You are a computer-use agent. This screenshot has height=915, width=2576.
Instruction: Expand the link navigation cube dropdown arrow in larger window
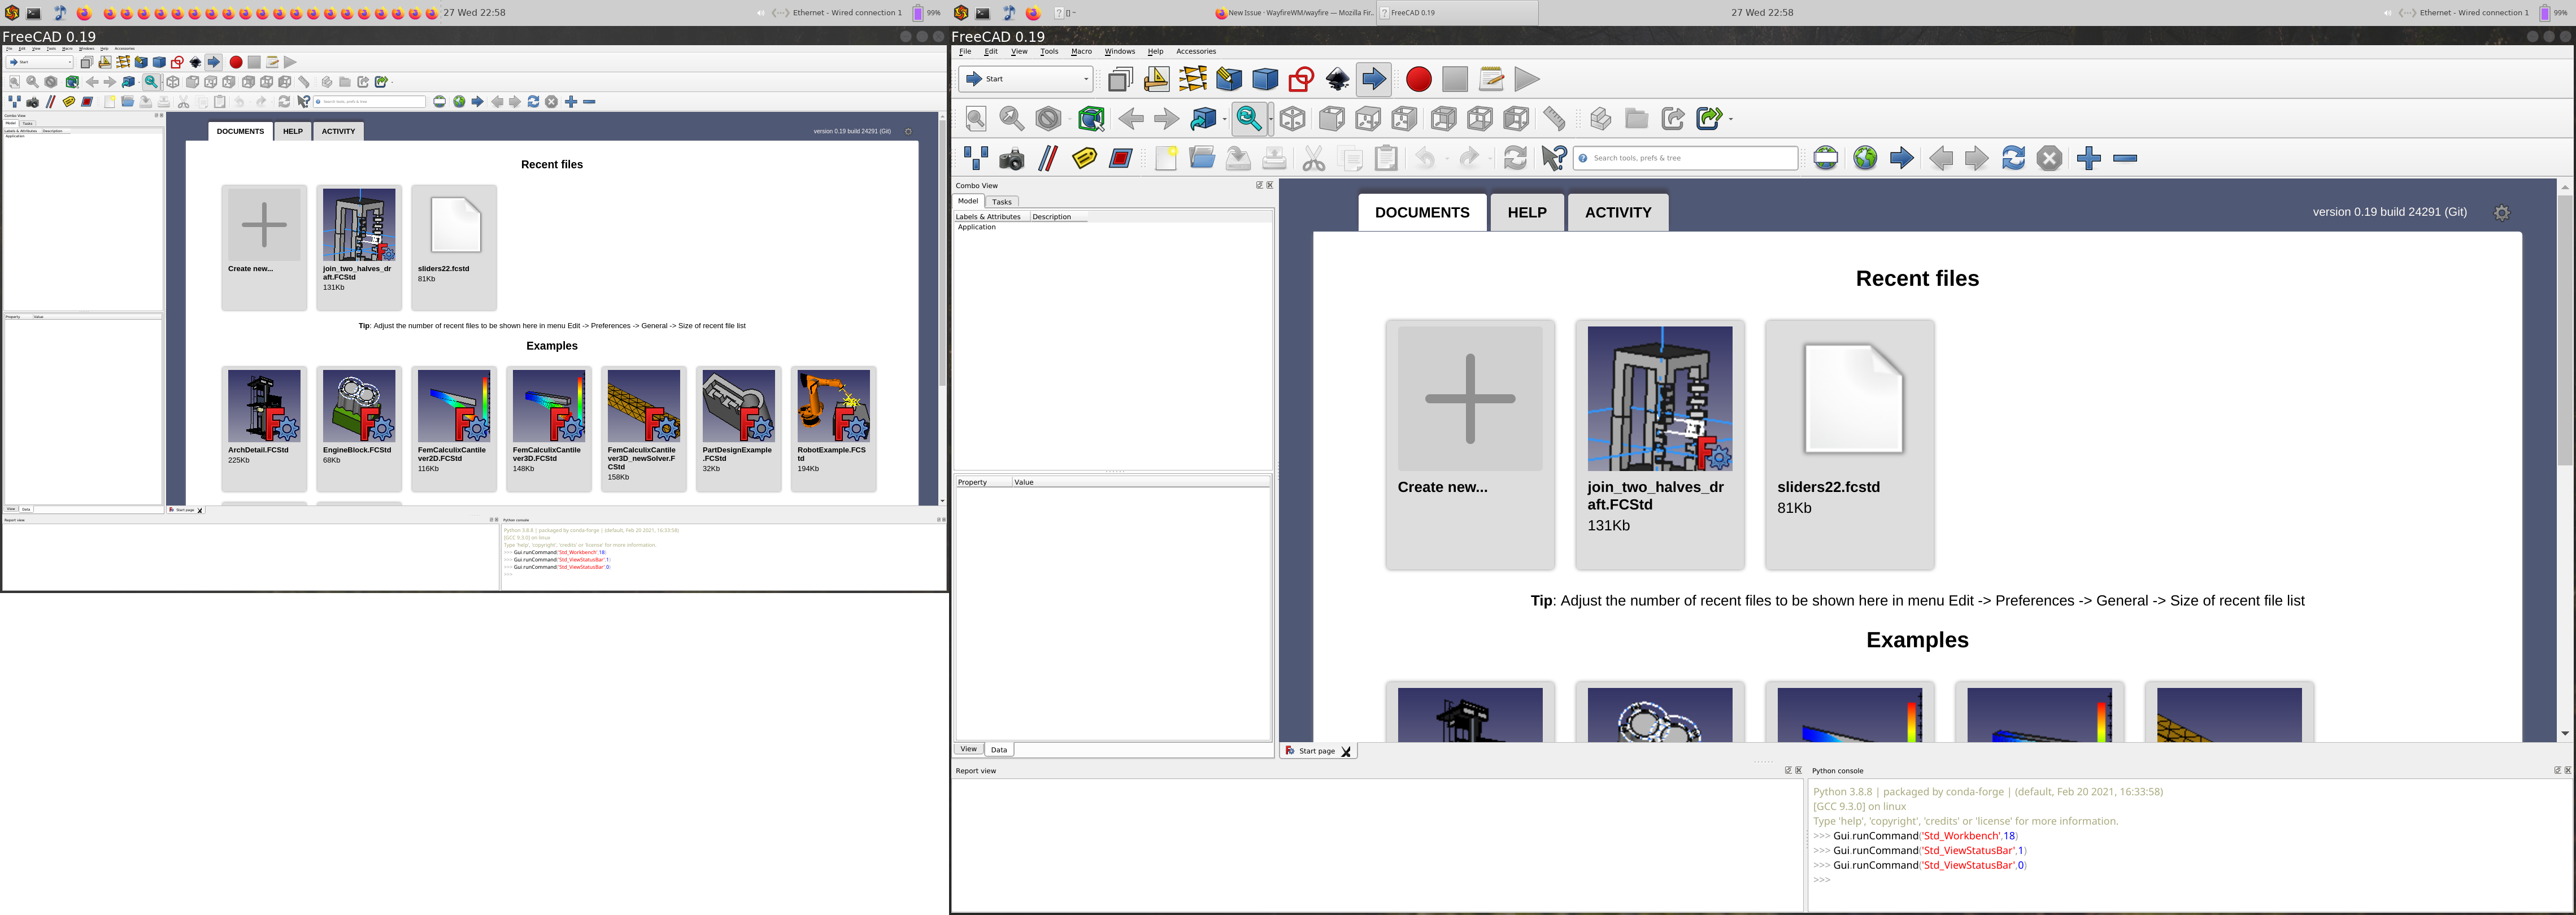click(x=1224, y=119)
